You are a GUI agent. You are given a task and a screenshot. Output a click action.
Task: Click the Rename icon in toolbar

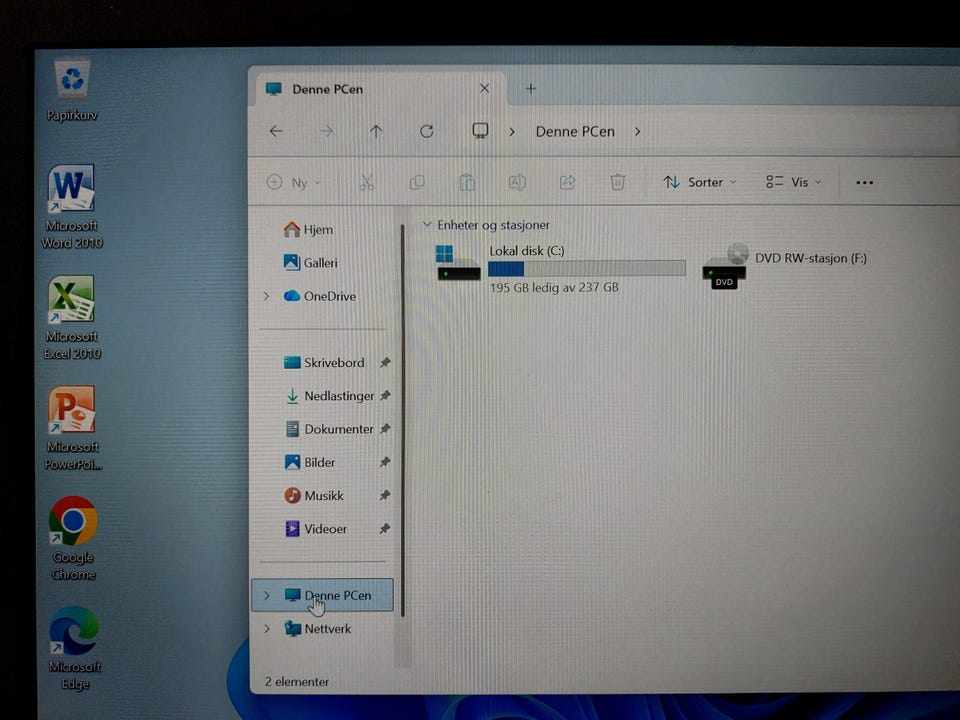517,182
